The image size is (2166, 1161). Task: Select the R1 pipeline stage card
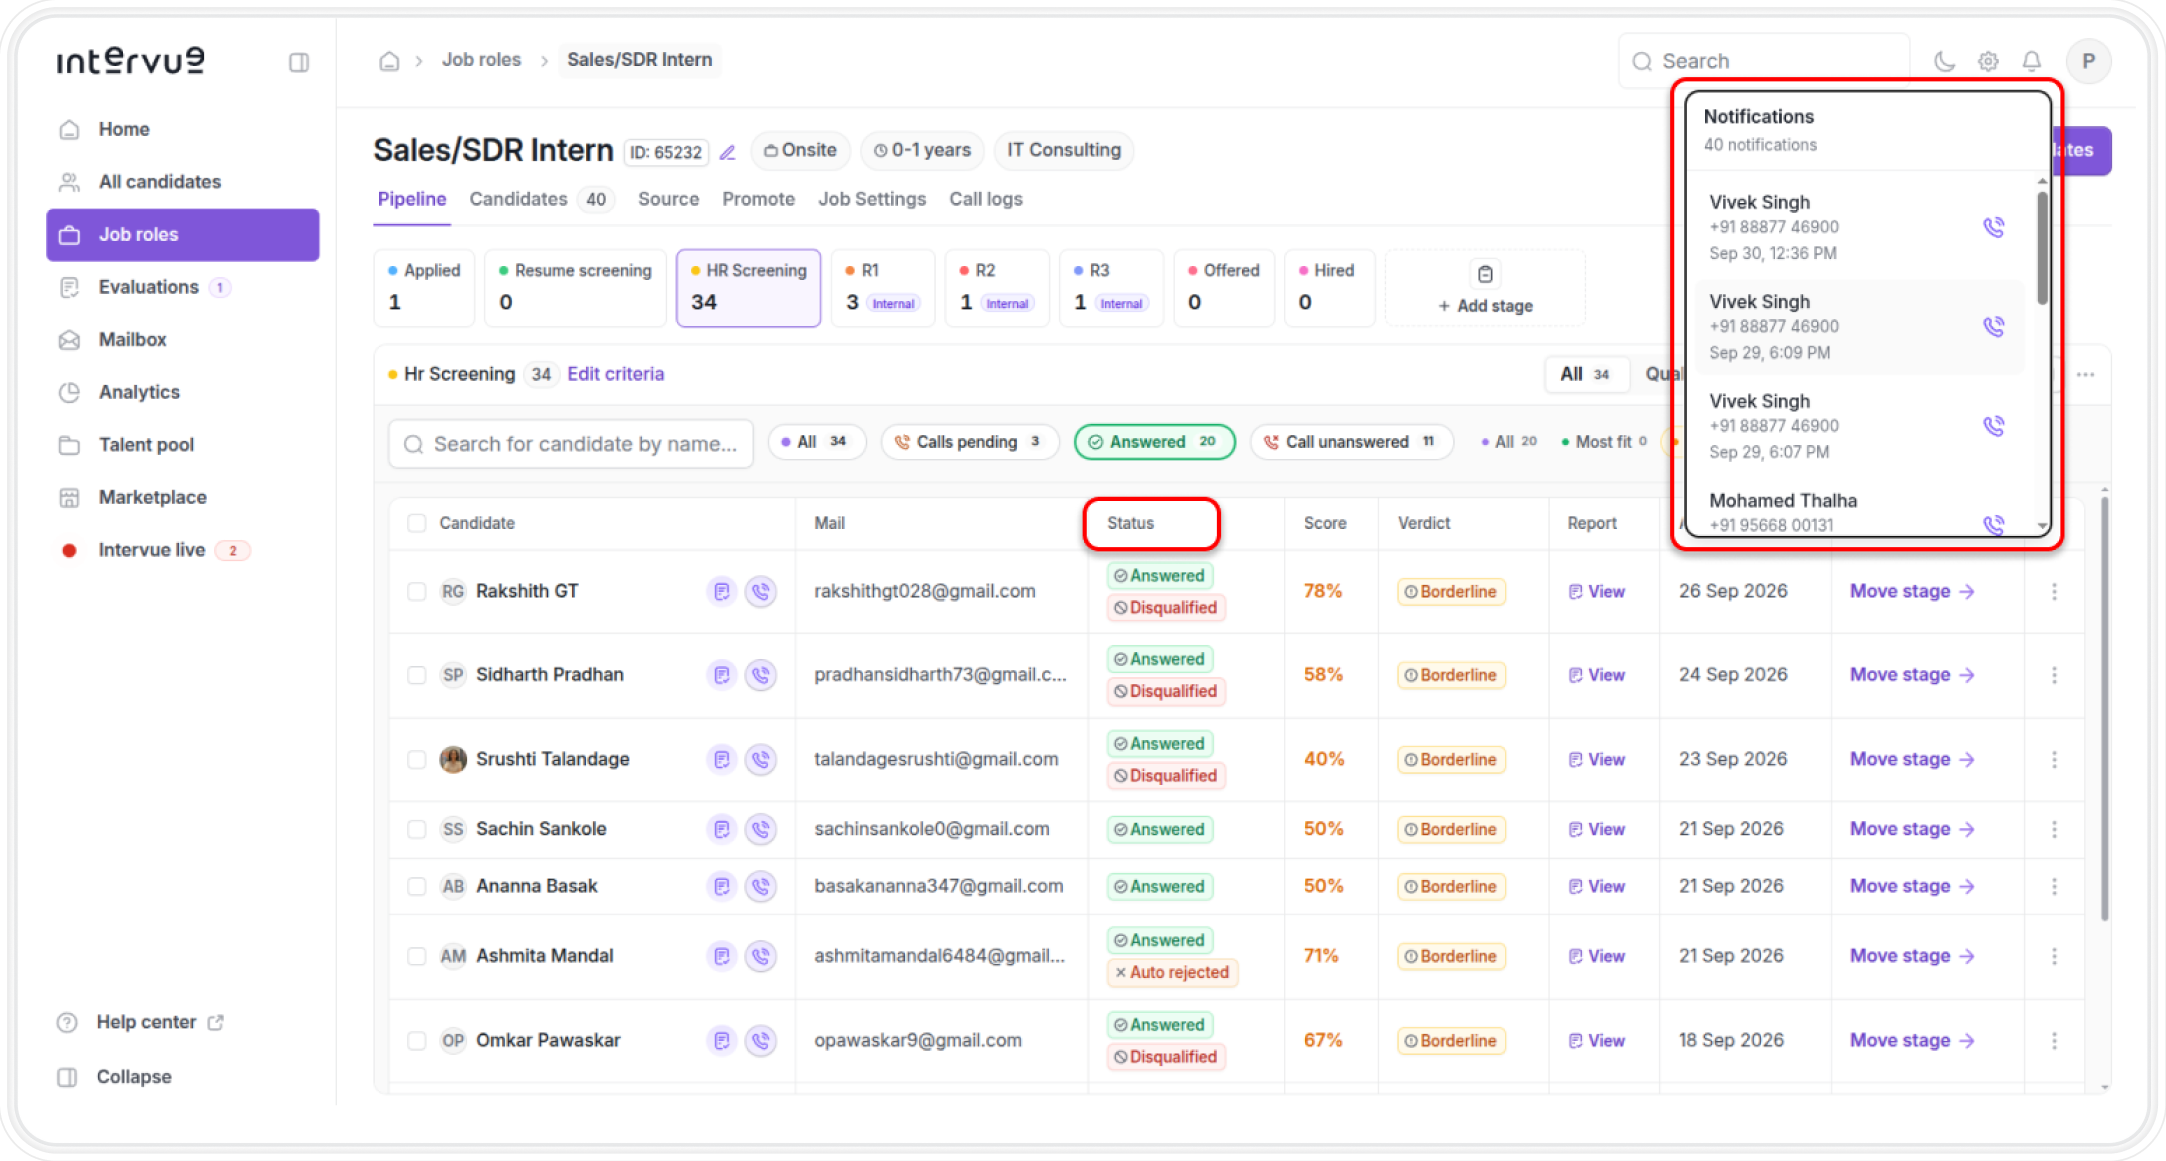(882, 288)
